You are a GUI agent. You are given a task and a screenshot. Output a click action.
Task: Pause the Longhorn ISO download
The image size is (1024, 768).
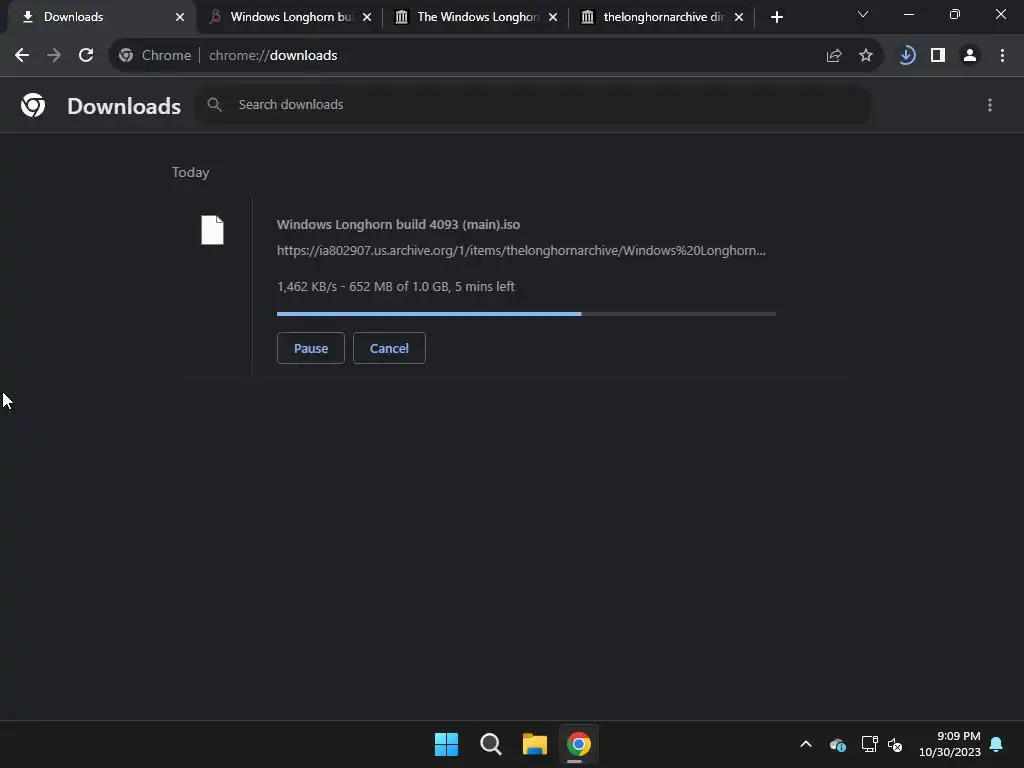pyautogui.click(x=311, y=348)
